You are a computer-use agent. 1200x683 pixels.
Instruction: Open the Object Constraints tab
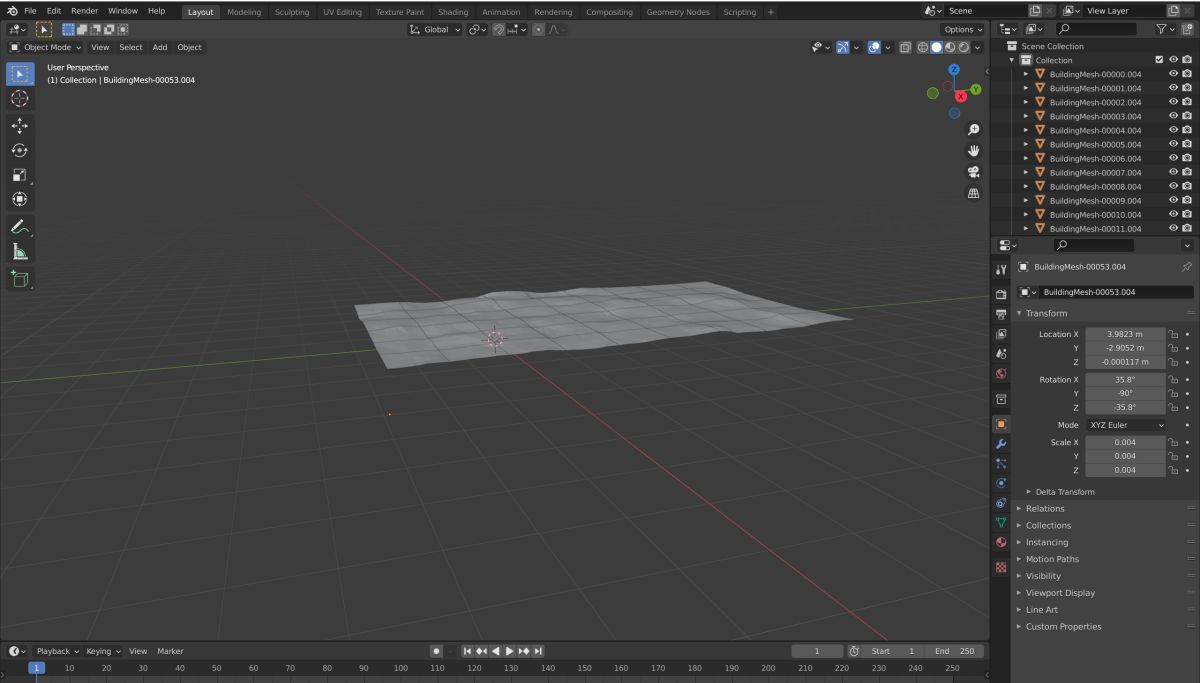coord(1001,503)
